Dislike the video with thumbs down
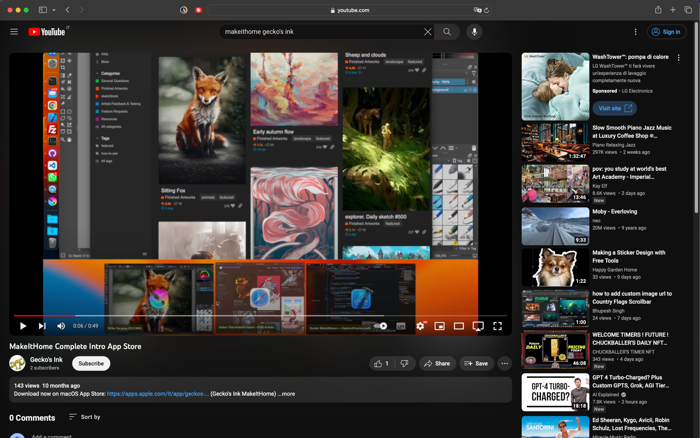The width and height of the screenshot is (700, 438). pyautogui.click(x=405, y=363)
